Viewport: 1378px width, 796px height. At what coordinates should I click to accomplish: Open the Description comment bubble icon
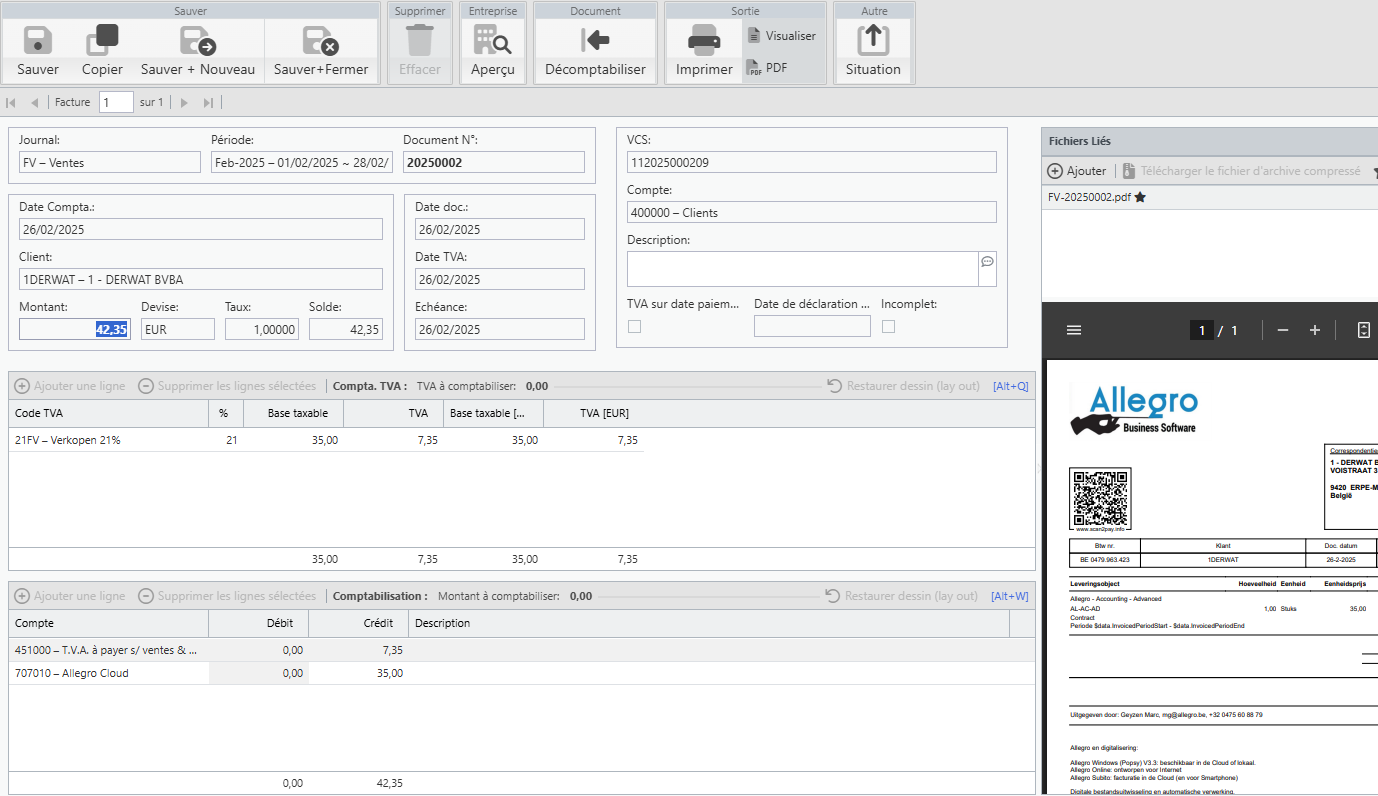coord(987,261)
